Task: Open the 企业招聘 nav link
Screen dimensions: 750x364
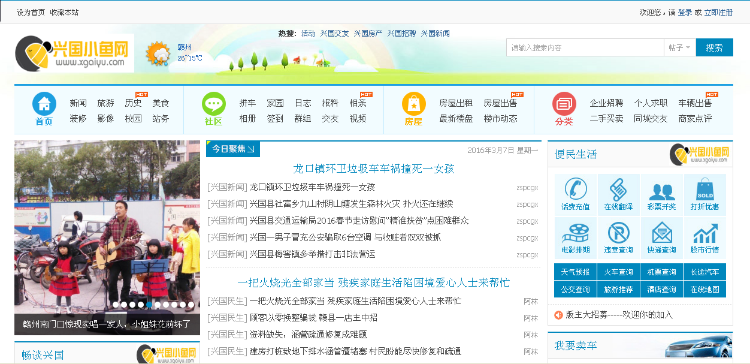Action: coord(606,103)
